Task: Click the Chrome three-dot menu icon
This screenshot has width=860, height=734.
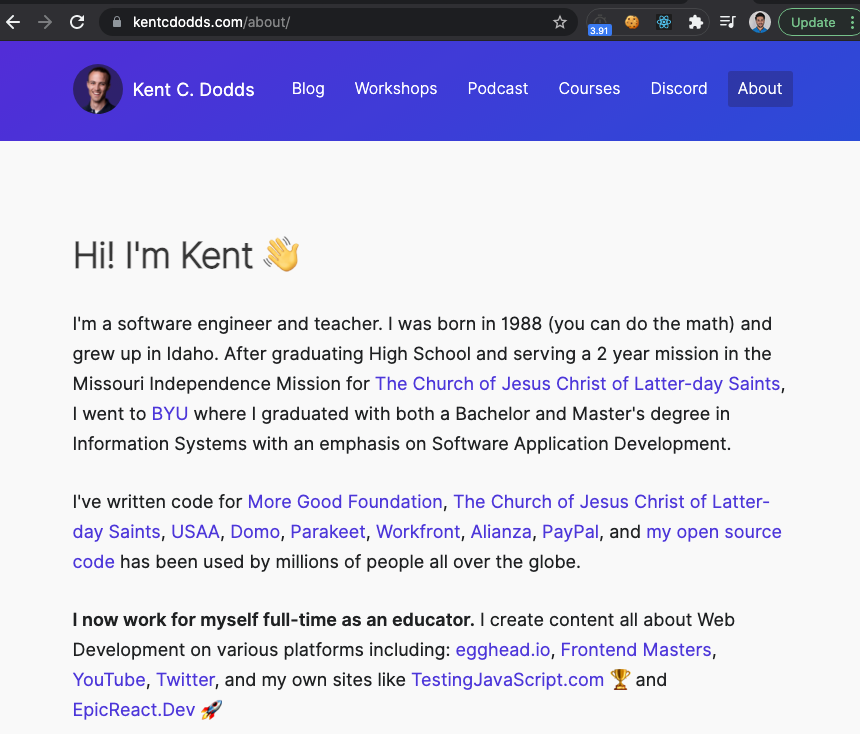Action: [852, 22]
